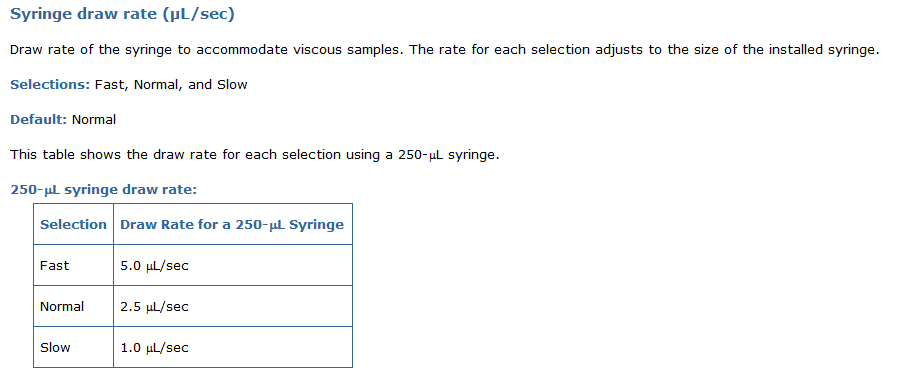Click the '2.5 µL/sec' value cell
915x382 pixels.
[x=233, y=306]
